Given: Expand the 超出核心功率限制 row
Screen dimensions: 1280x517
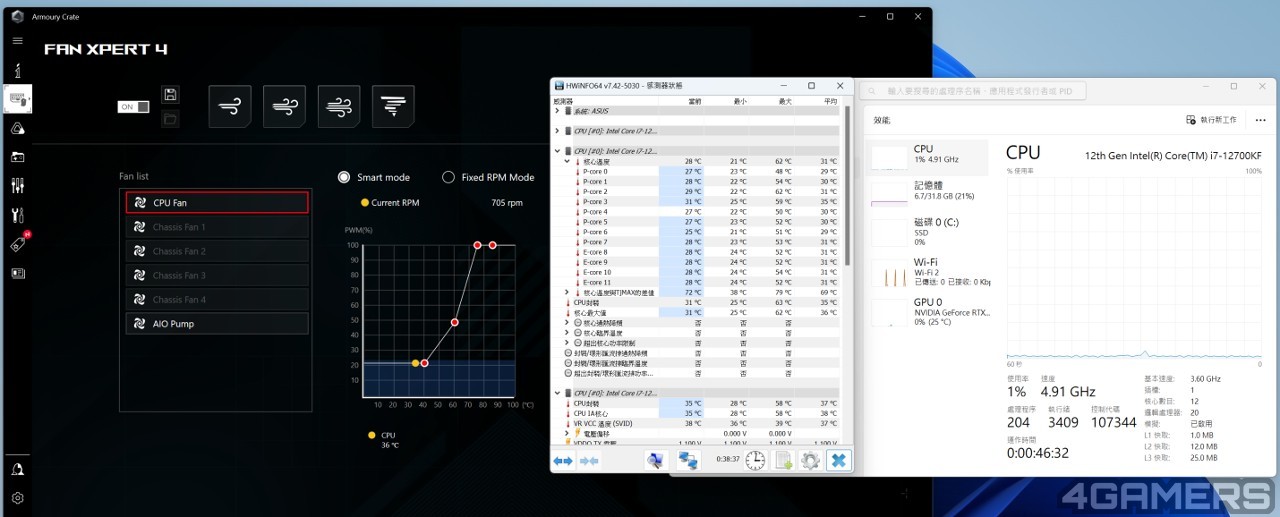Looking at the screenshot, I should (567, 343).
